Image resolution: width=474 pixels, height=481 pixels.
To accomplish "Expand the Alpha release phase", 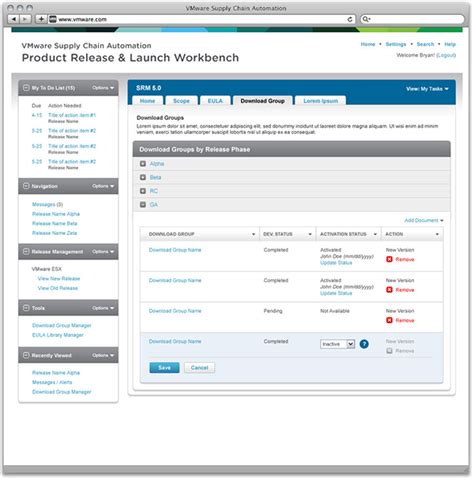I will 143,164.
